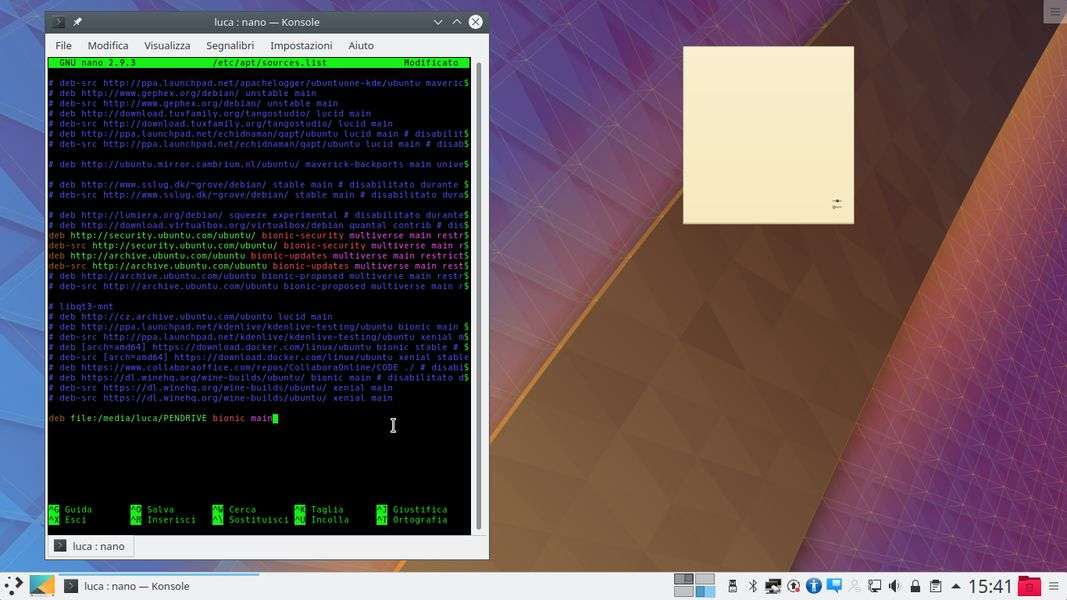Open the Konsole window menu icon
Screen dimensions: 1067x600
[59, 22]
